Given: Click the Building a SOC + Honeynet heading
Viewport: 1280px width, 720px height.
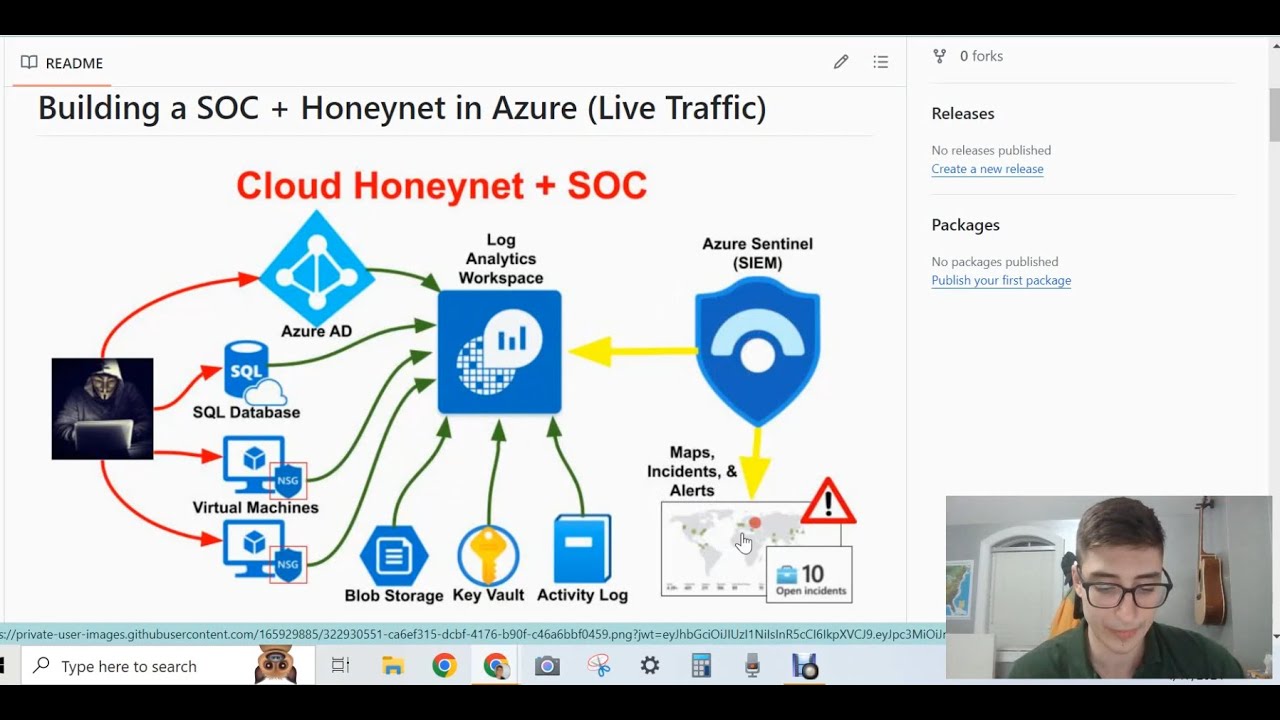Looking at the screenshot, I should point(402,108).
